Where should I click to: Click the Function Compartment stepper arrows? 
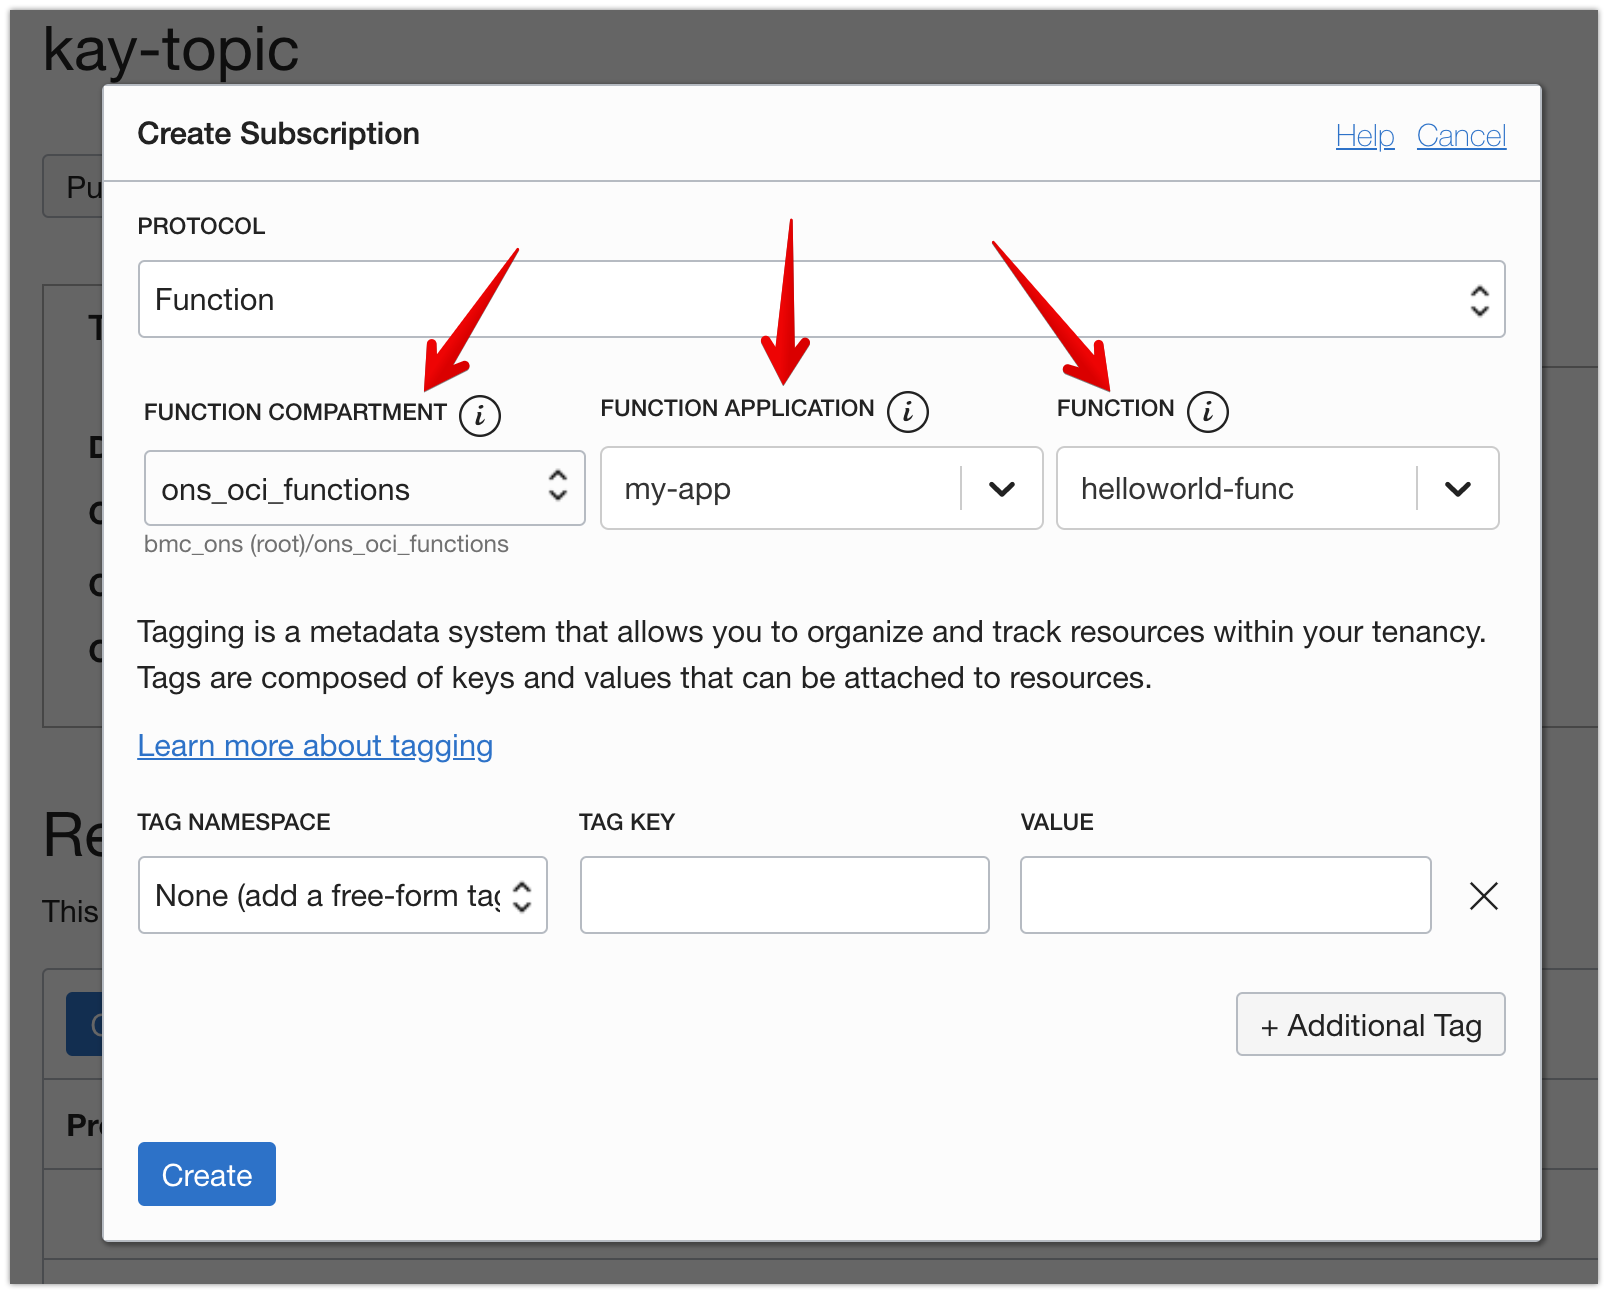557,488
